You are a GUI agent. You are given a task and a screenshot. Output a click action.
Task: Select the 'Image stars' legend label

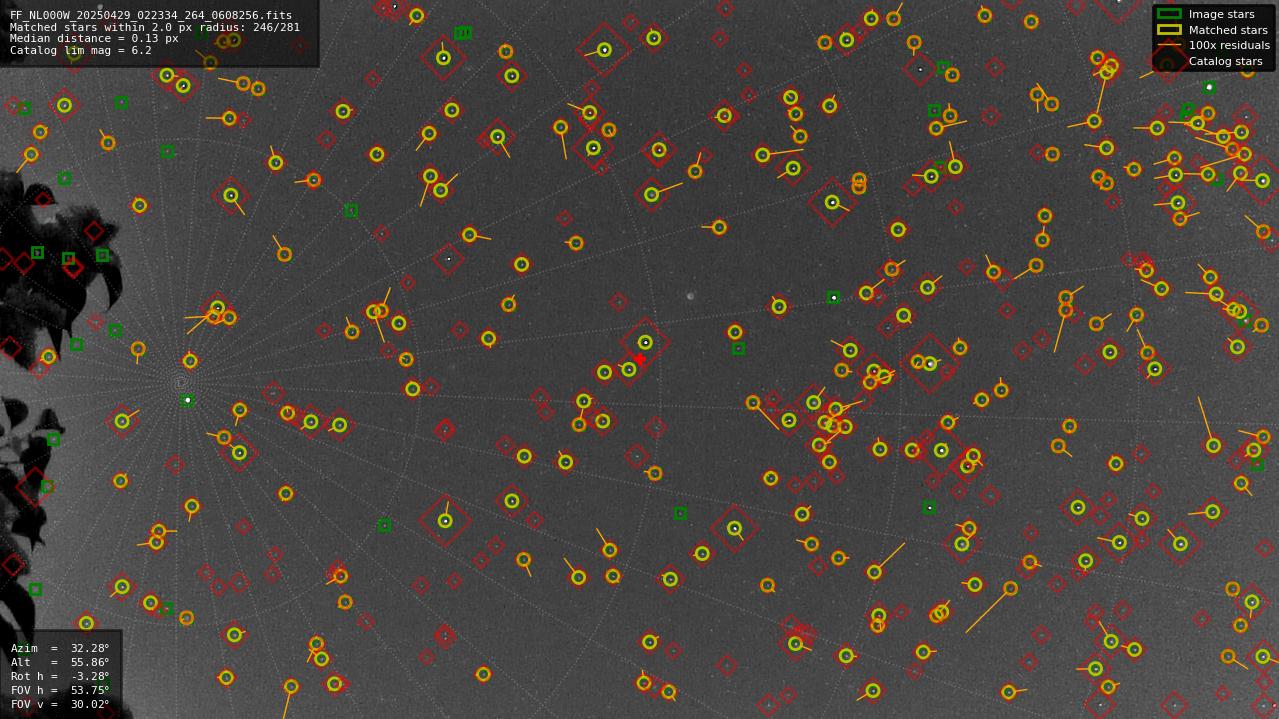(x=1221, y=14)
